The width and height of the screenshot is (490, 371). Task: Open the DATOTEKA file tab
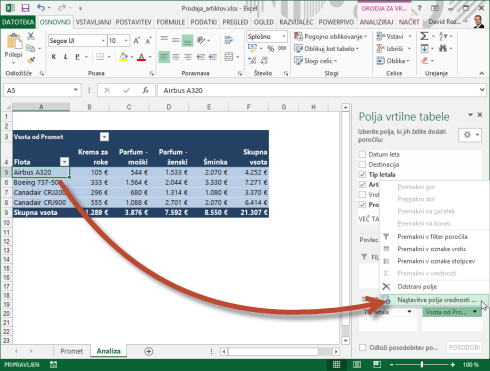coord(18,22)
